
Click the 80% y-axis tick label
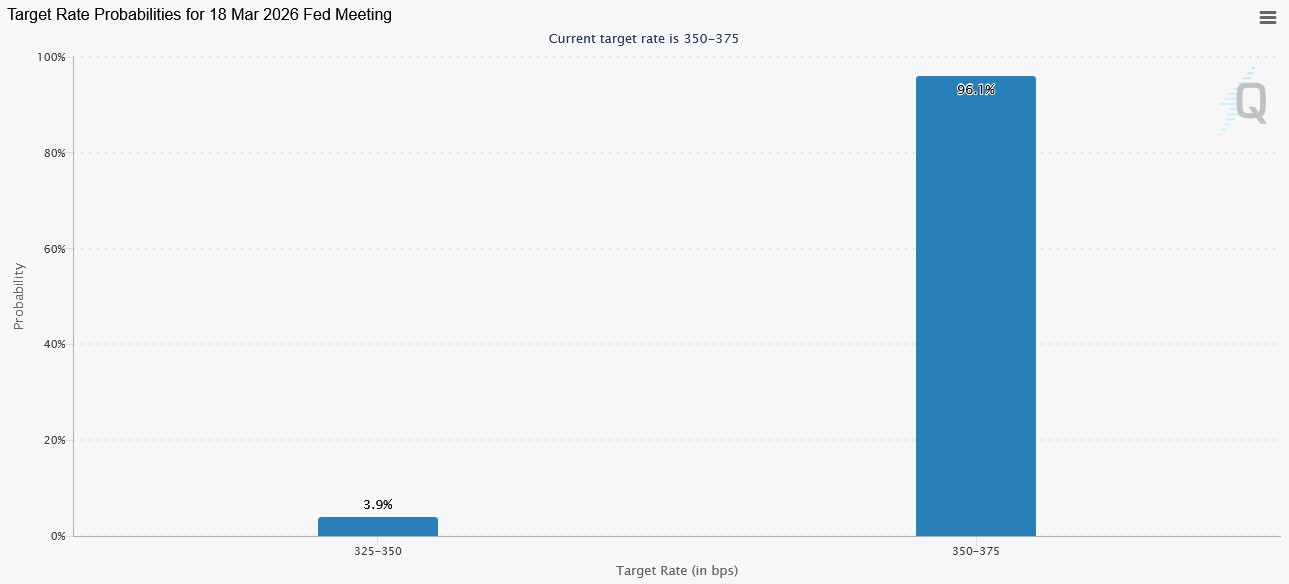[x=54, y=153]
